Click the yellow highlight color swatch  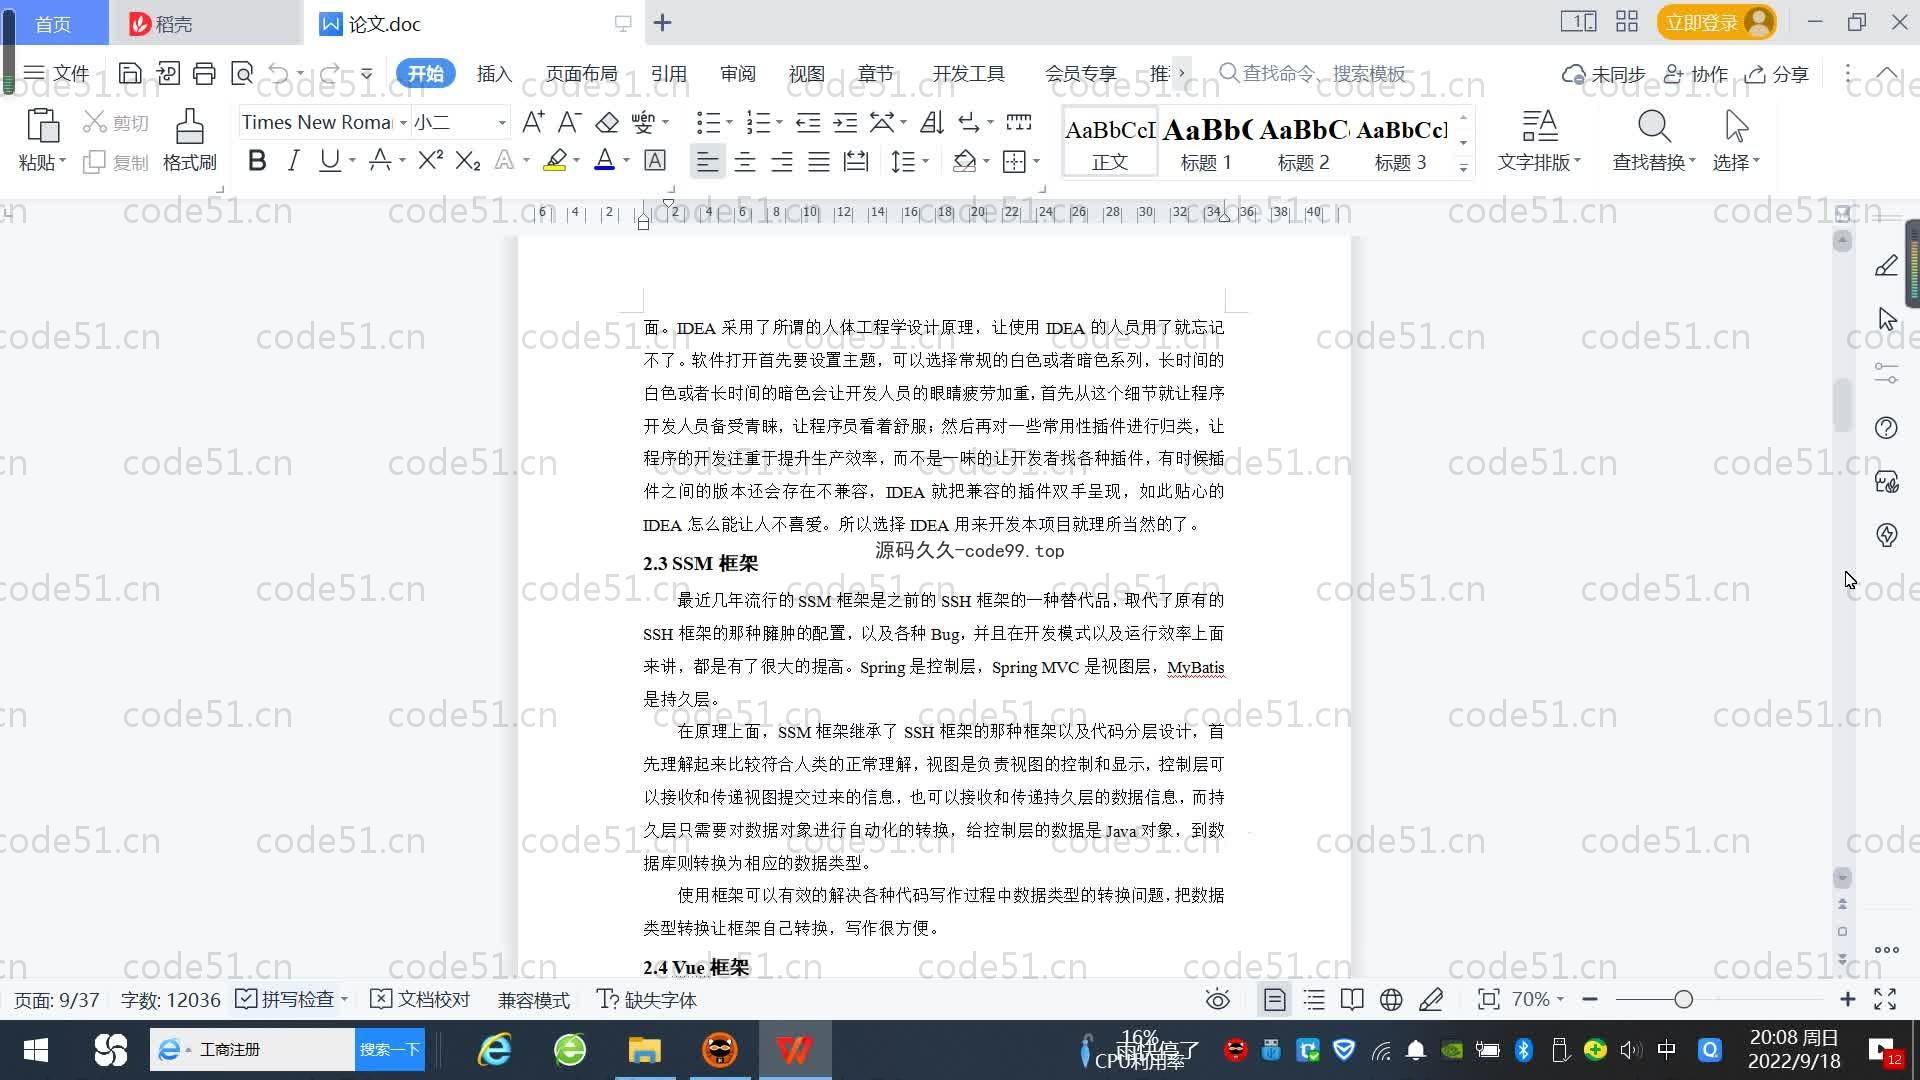(555, 160)
